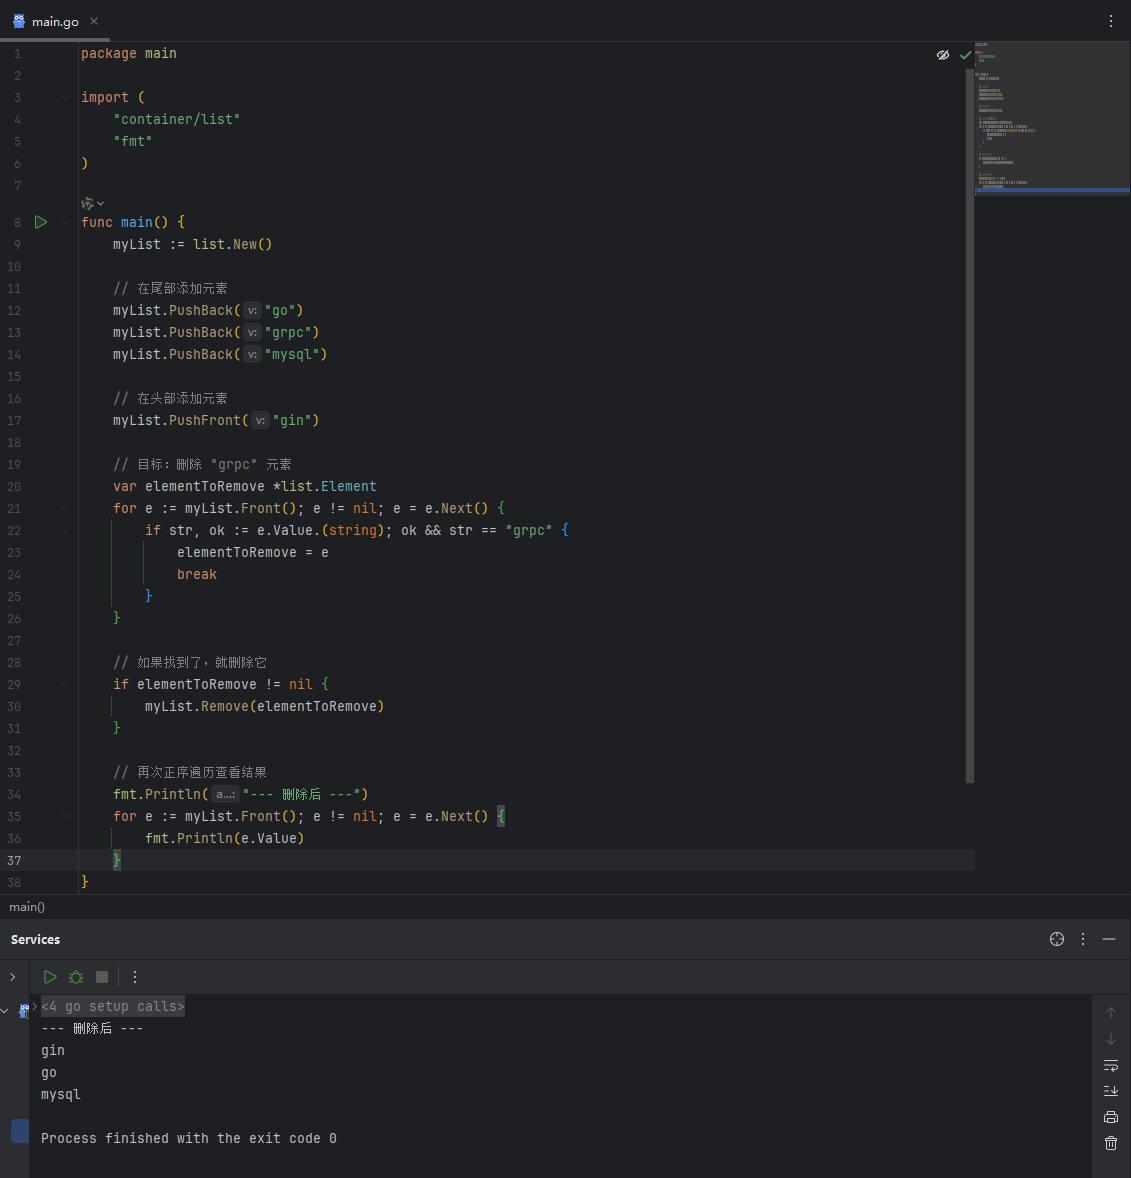This screenshot has height=1178, width=1131.
Task: Click Process finished exit code line
Action: [189, 1138]
